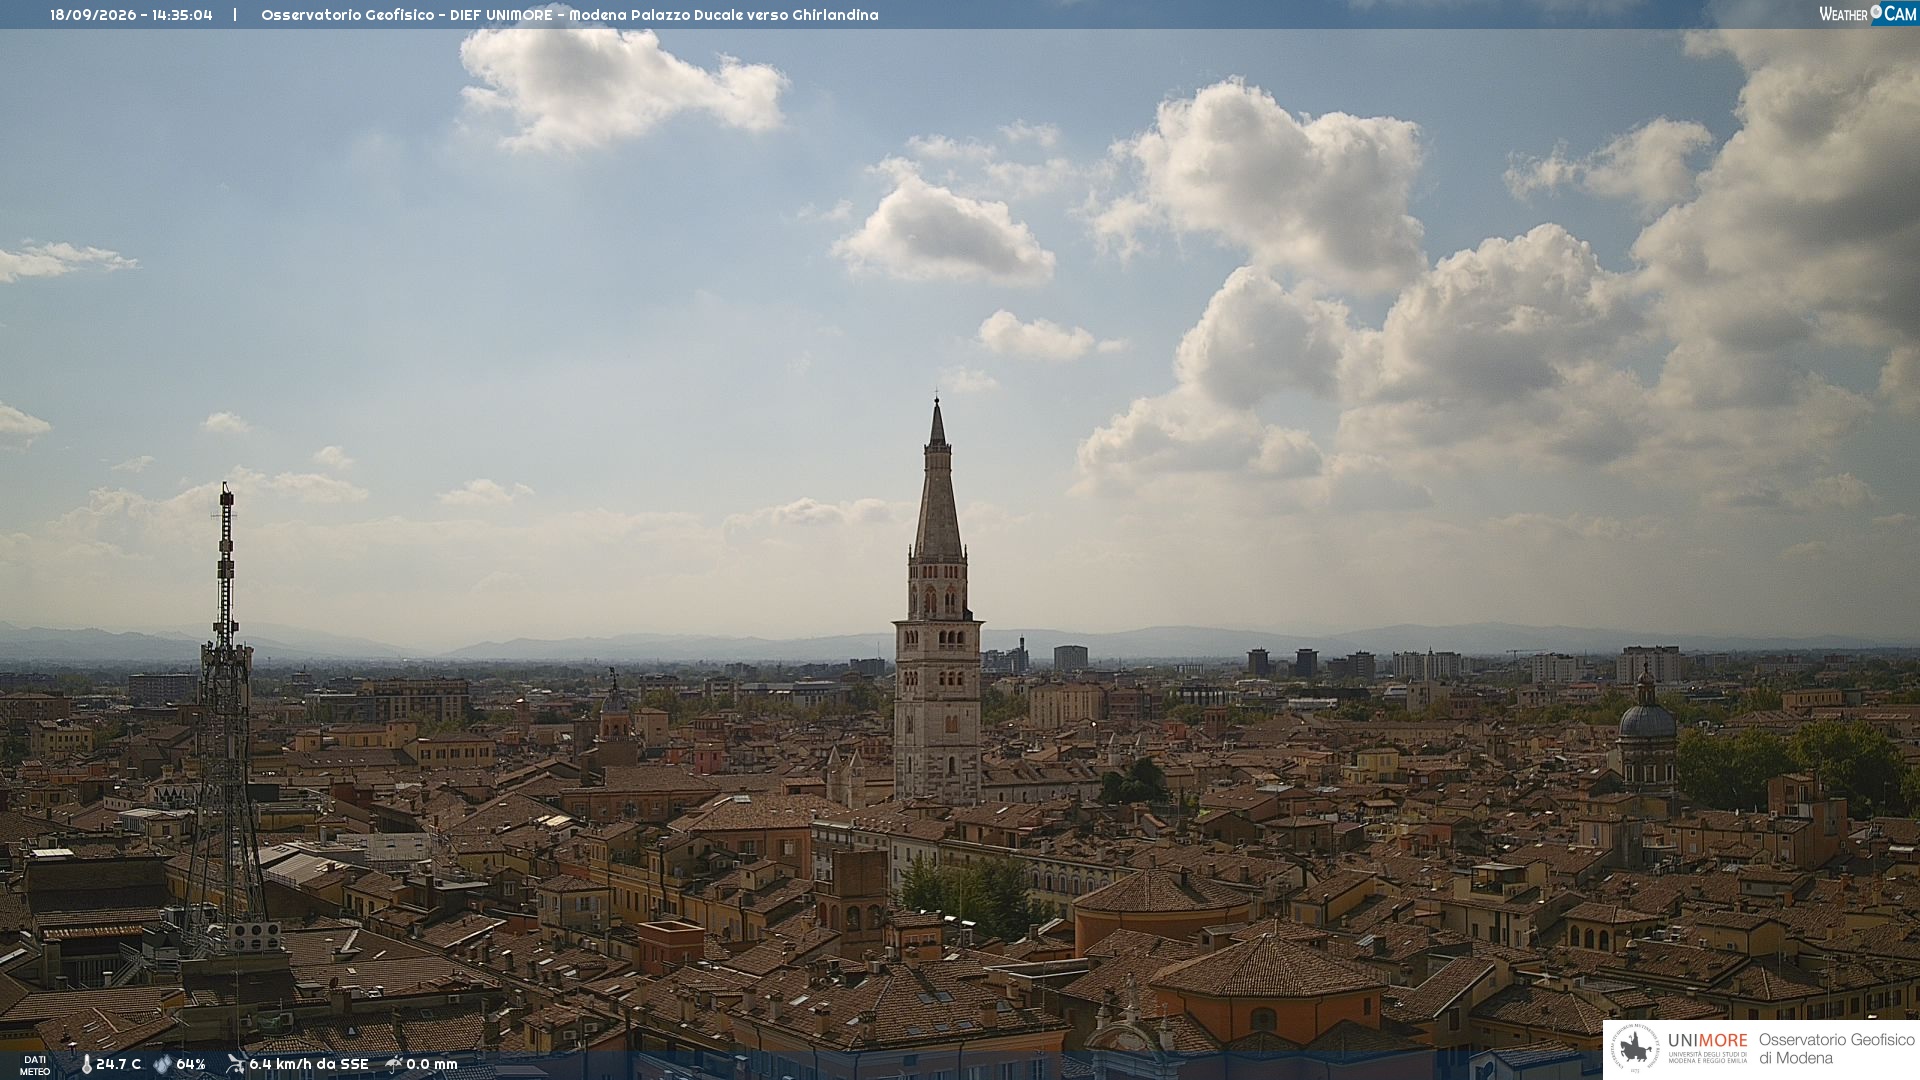Select the 64% humidity reading
1920x1080 pixels.
coord(191,1064)
